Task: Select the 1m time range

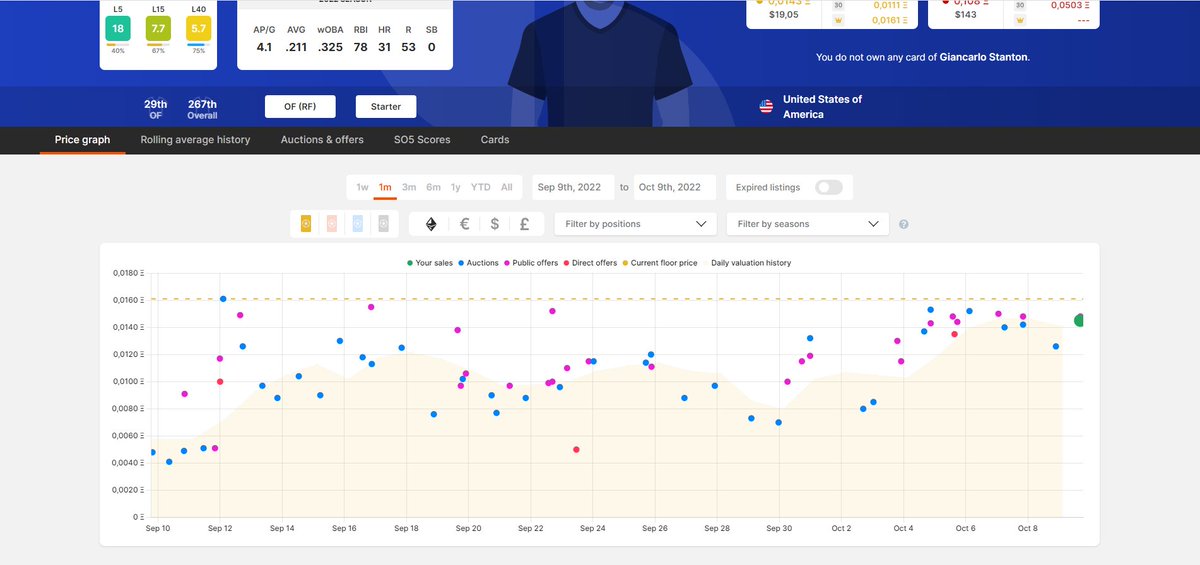Action: (385, 187)
